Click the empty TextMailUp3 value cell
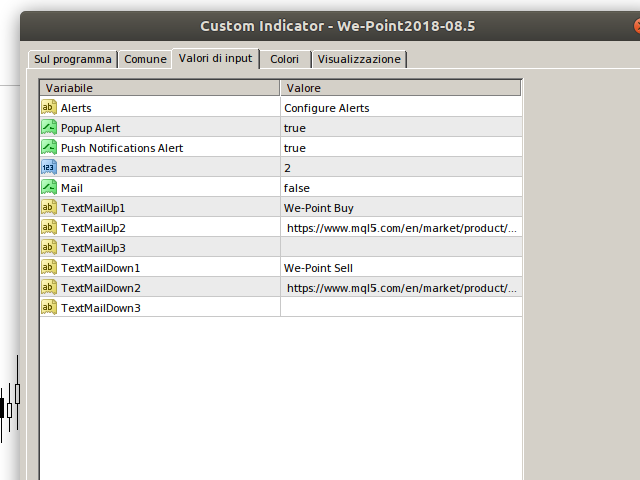Viewport: 640px width, 480px height. tap(401, 248)
